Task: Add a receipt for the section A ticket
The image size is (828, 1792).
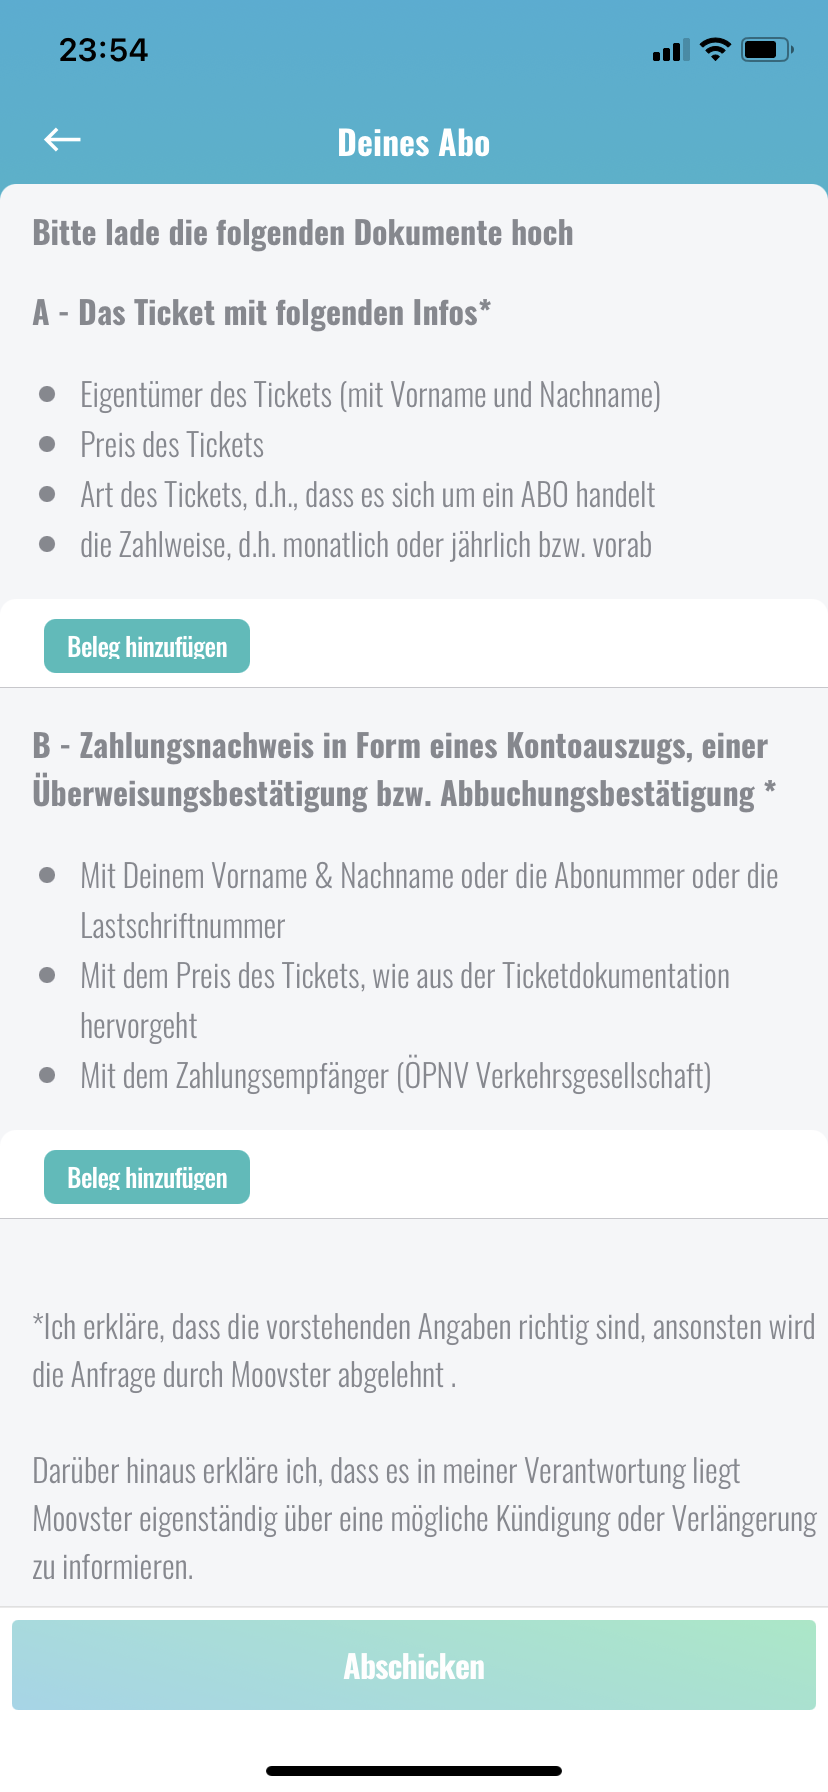Action: click(x=147, y=647)
